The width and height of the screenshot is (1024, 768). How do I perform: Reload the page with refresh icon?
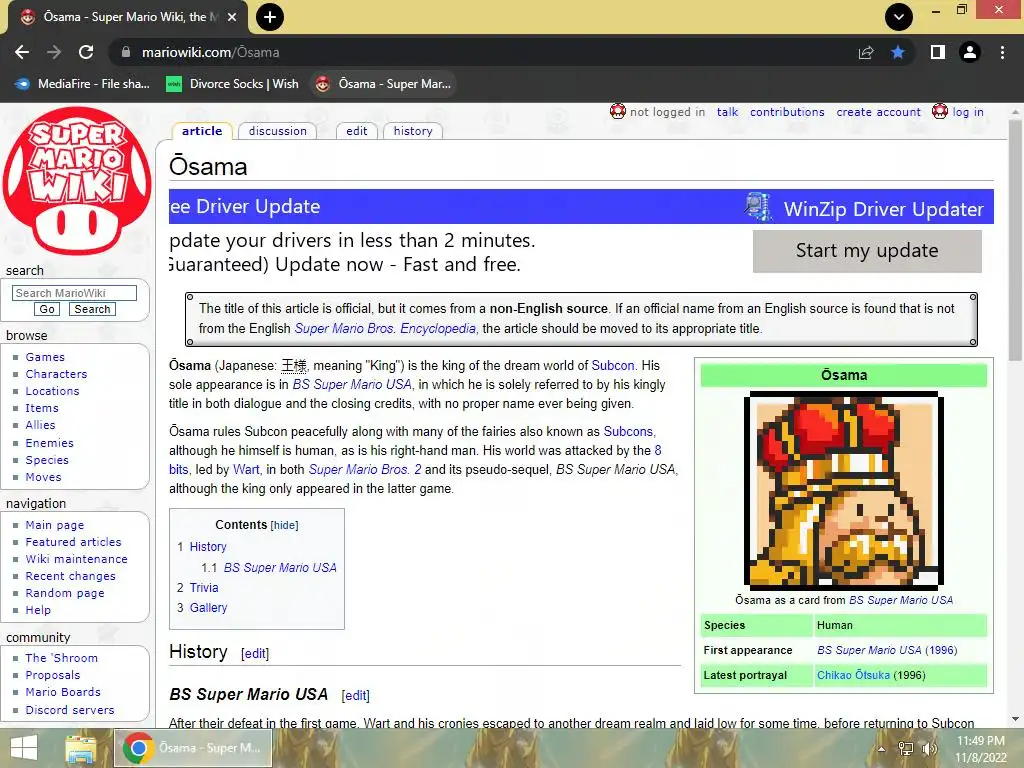point(86,52)
